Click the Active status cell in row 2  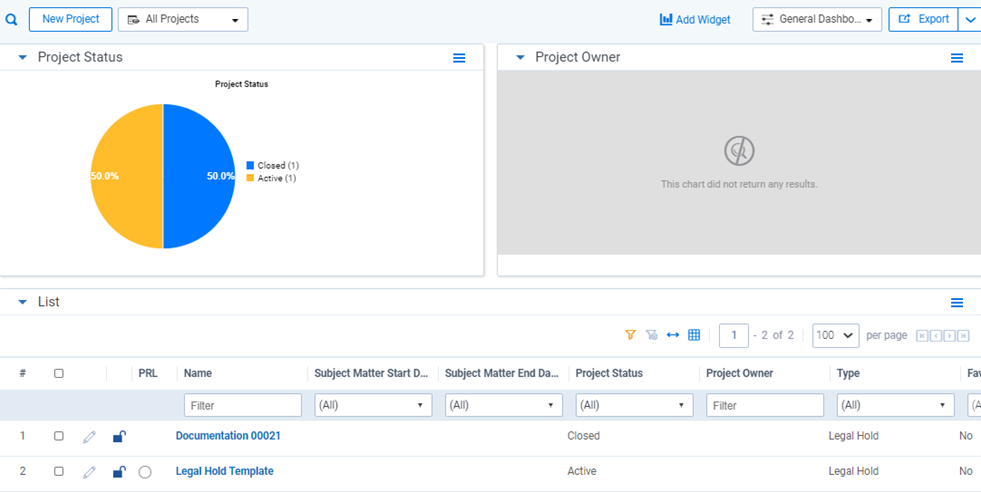point(582,472)
